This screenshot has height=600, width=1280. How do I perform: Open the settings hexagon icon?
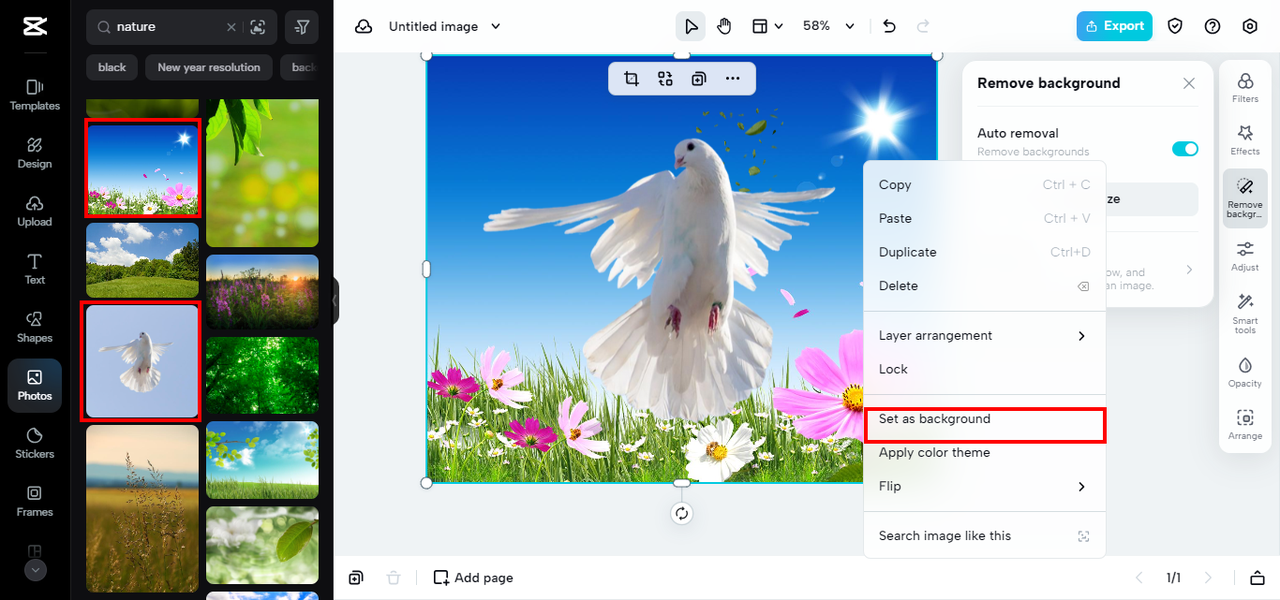(1250, 27)
